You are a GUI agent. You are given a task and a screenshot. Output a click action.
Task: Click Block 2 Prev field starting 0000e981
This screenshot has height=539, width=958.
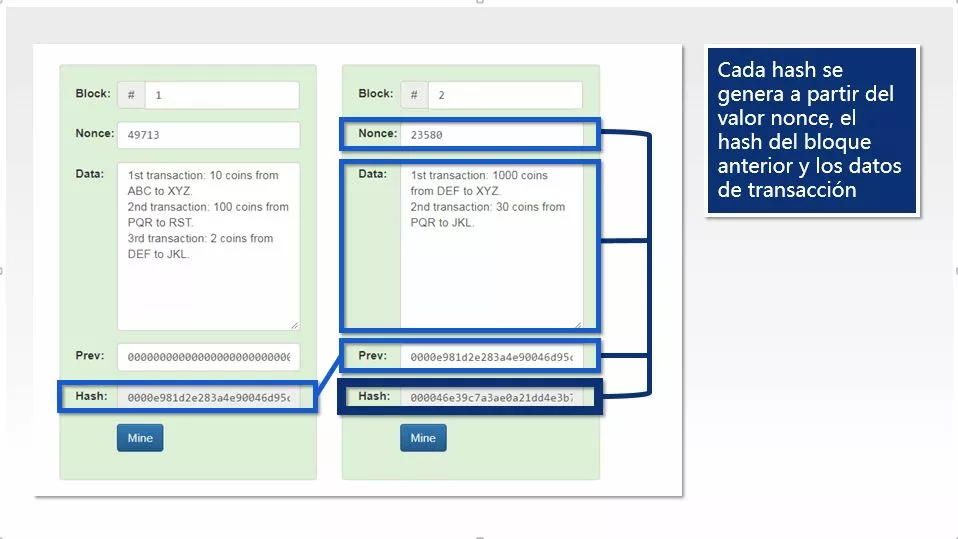[492, 356]
